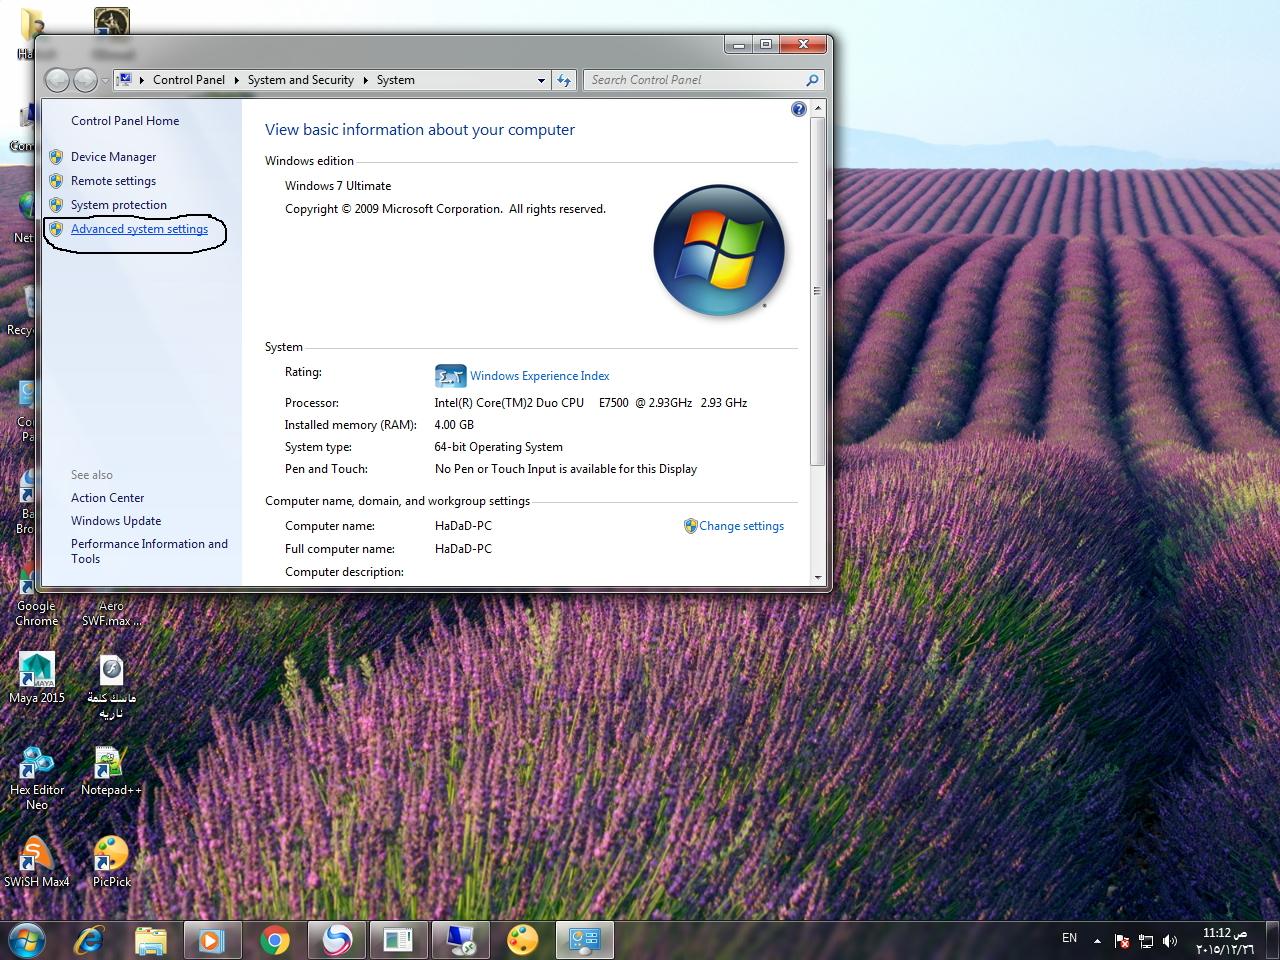Viewport: 1280px width, 960px height.
Task: Click the scrollbar up arrow
Action: [x=817, y=108]
